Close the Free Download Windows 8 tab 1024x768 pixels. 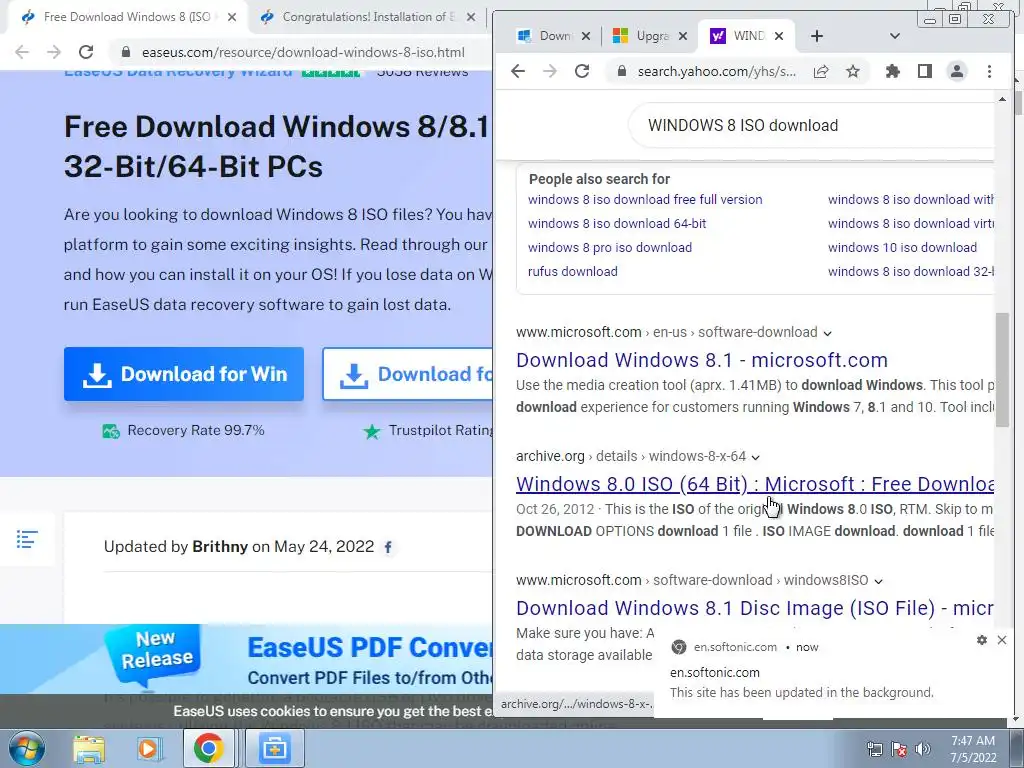pos(232,17)
